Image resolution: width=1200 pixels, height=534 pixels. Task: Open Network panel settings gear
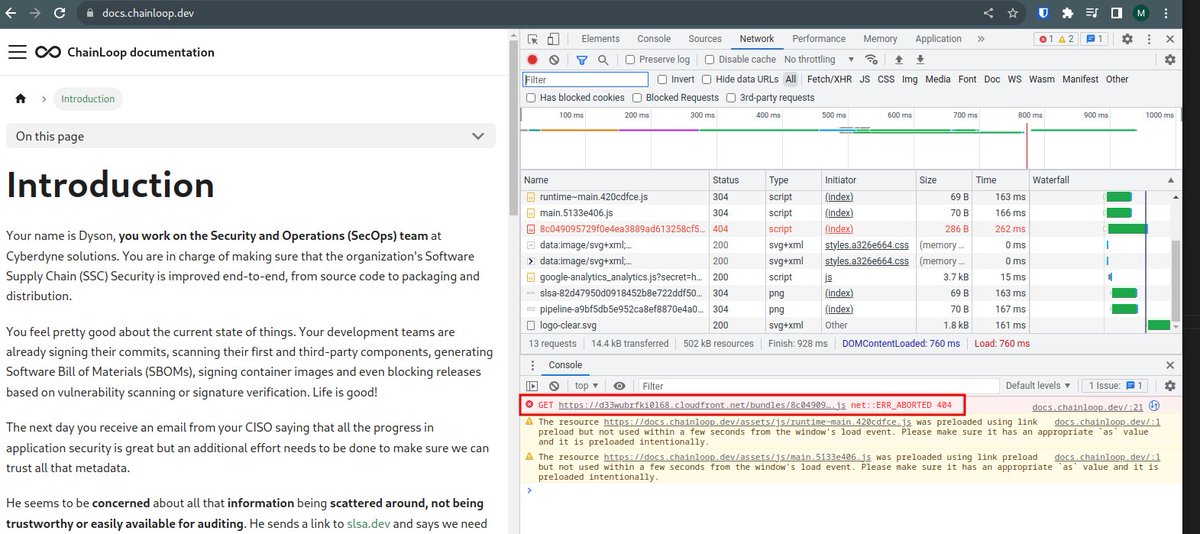click(1170, 60)
